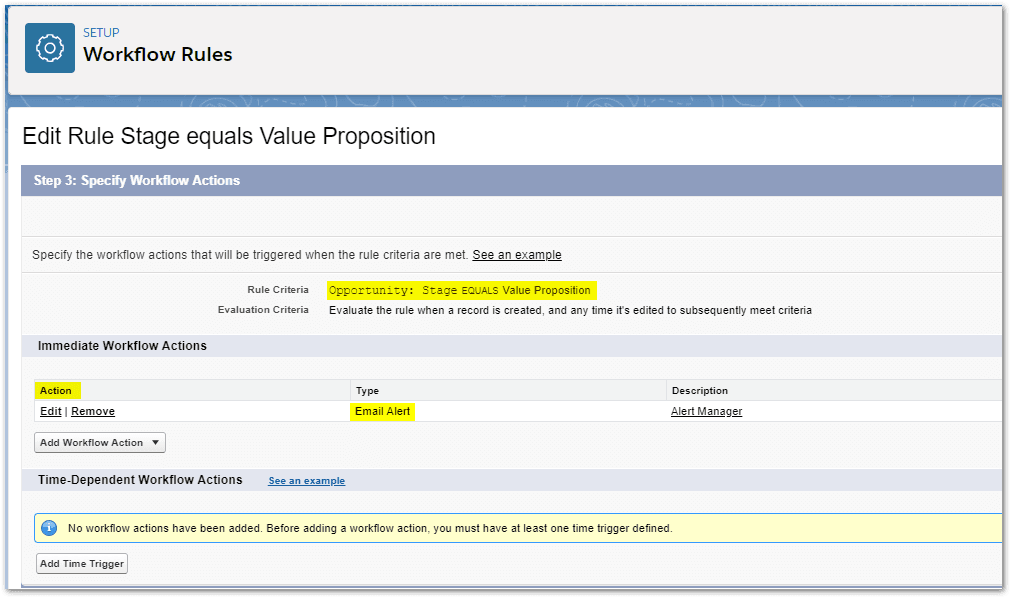Screen dimensions: 1011x598
Task: Click Remove link for the Email Alert
Action: point(93,411)
